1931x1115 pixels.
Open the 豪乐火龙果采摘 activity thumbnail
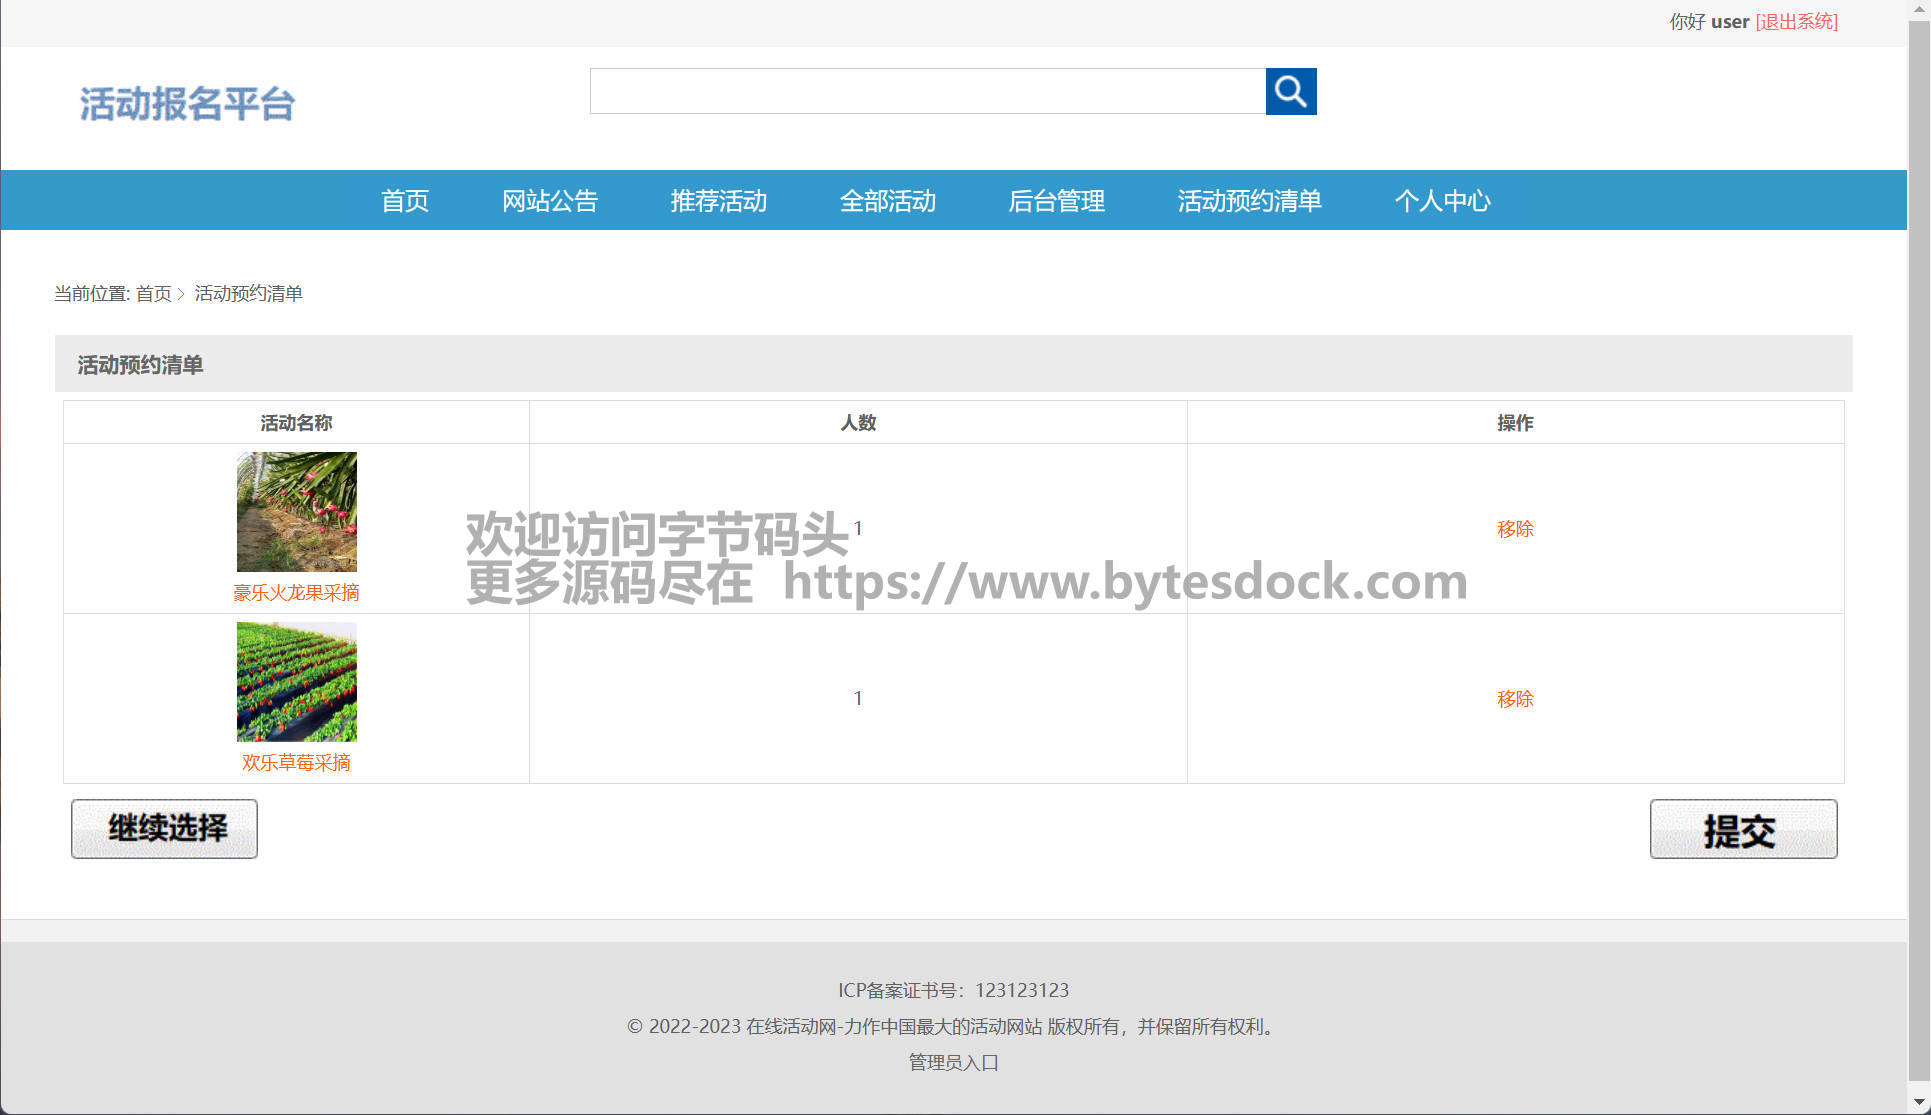(296, 511)
